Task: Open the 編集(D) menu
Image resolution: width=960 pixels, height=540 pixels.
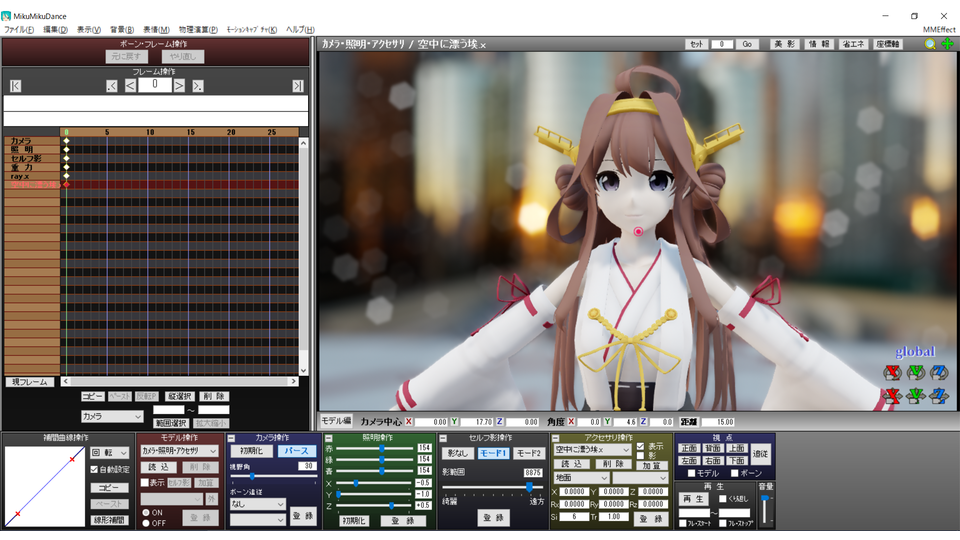Action: (55, 29)
